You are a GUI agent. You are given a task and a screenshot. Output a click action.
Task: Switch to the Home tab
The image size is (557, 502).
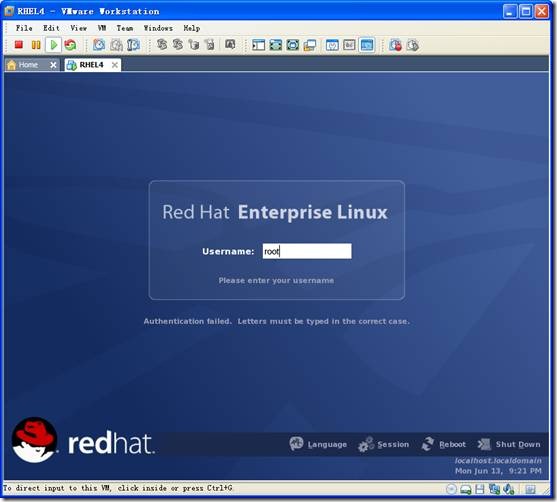pos(28,65)
